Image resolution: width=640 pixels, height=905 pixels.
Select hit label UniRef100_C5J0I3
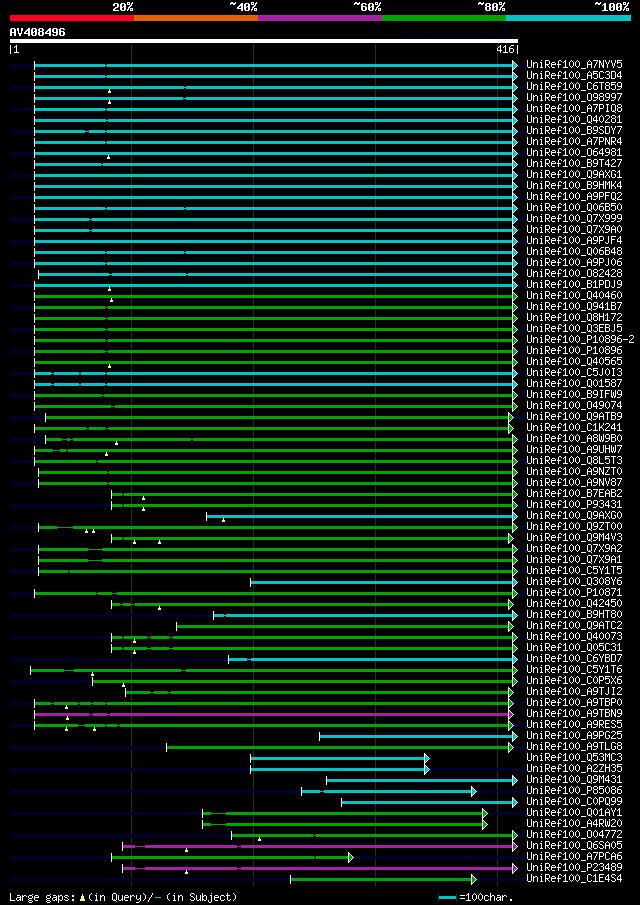click(574, 372)
